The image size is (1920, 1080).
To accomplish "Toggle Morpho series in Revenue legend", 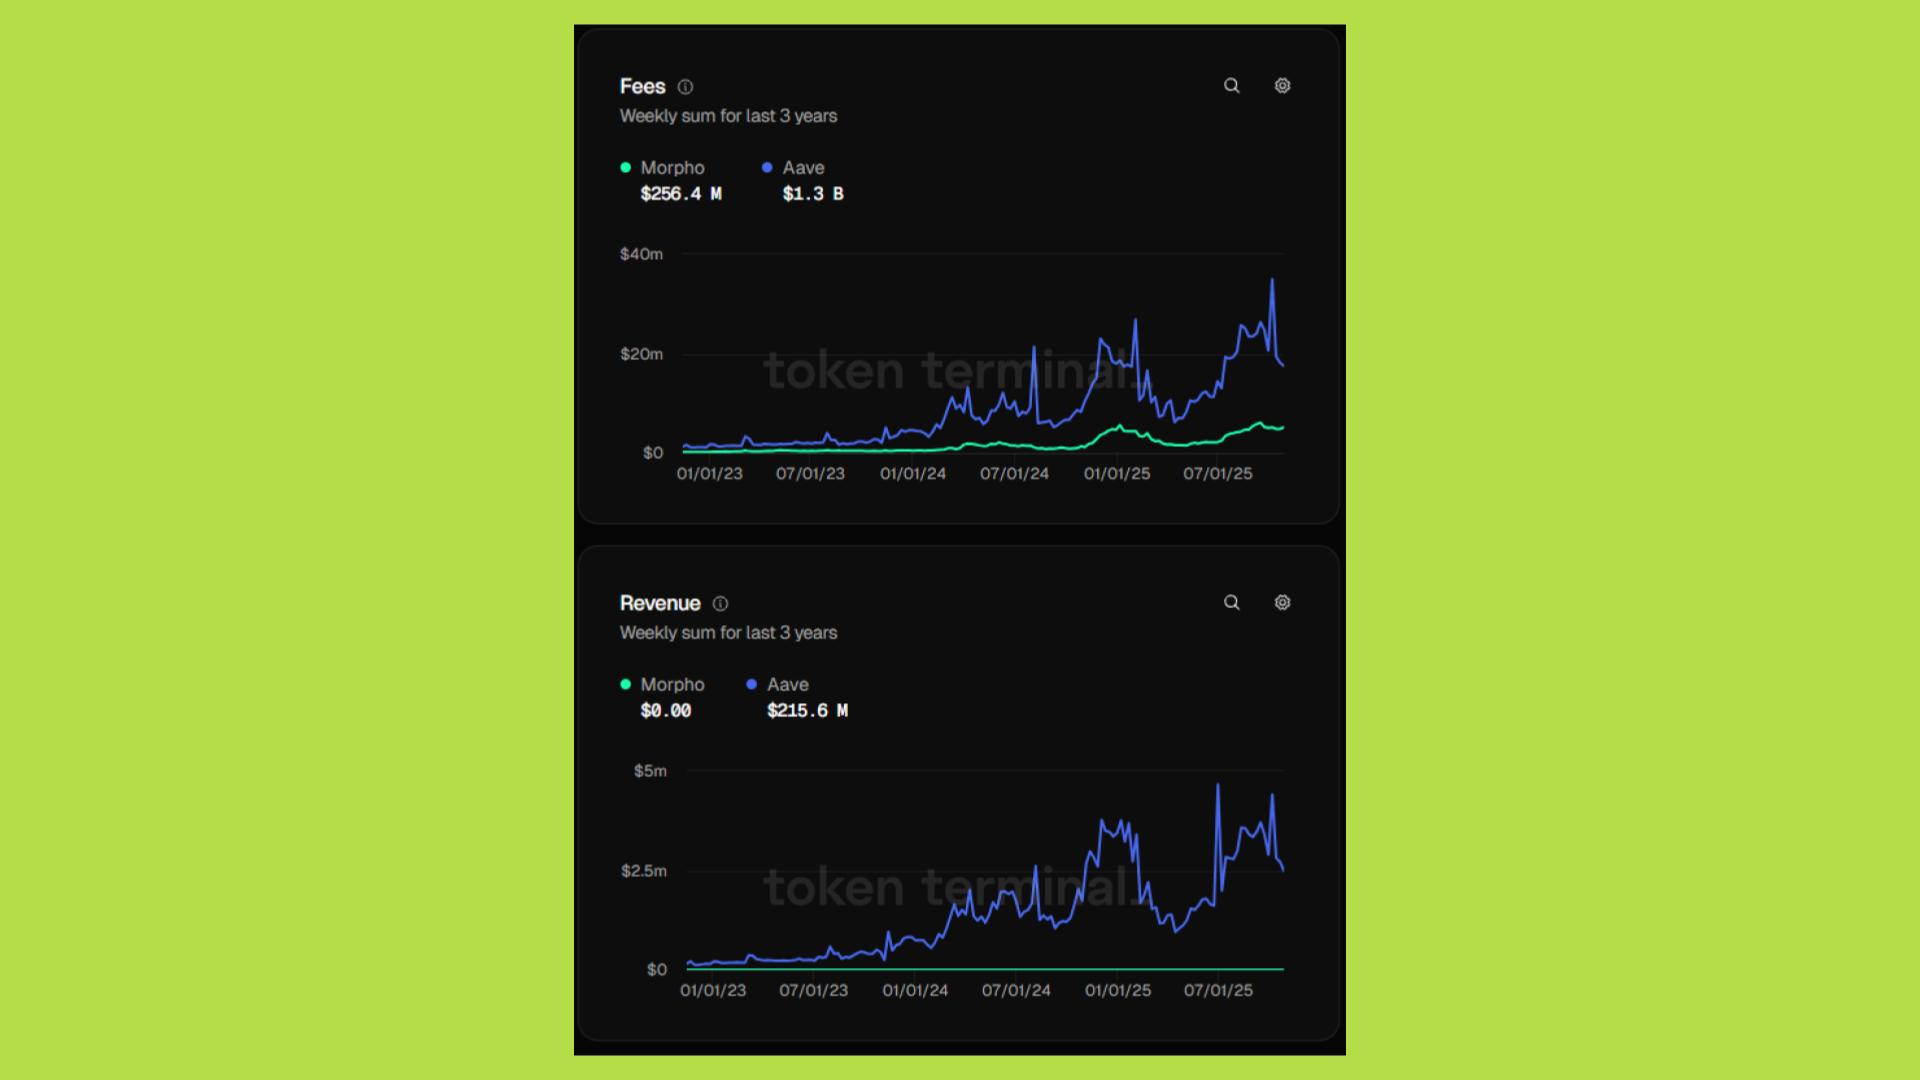I will click(672, 685).
